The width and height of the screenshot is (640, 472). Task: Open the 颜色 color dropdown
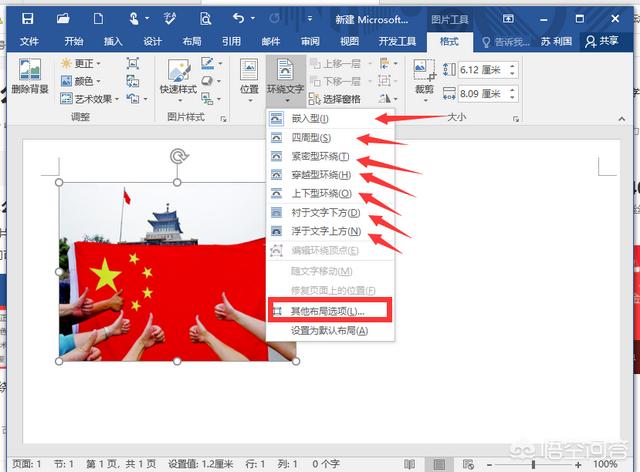tap(80, 81)
